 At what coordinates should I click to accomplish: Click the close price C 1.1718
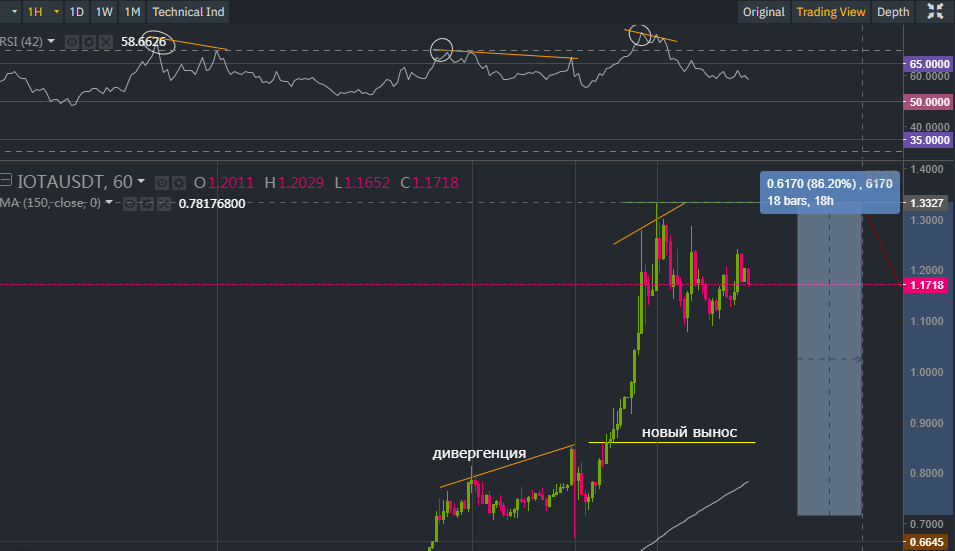[429, 183]
